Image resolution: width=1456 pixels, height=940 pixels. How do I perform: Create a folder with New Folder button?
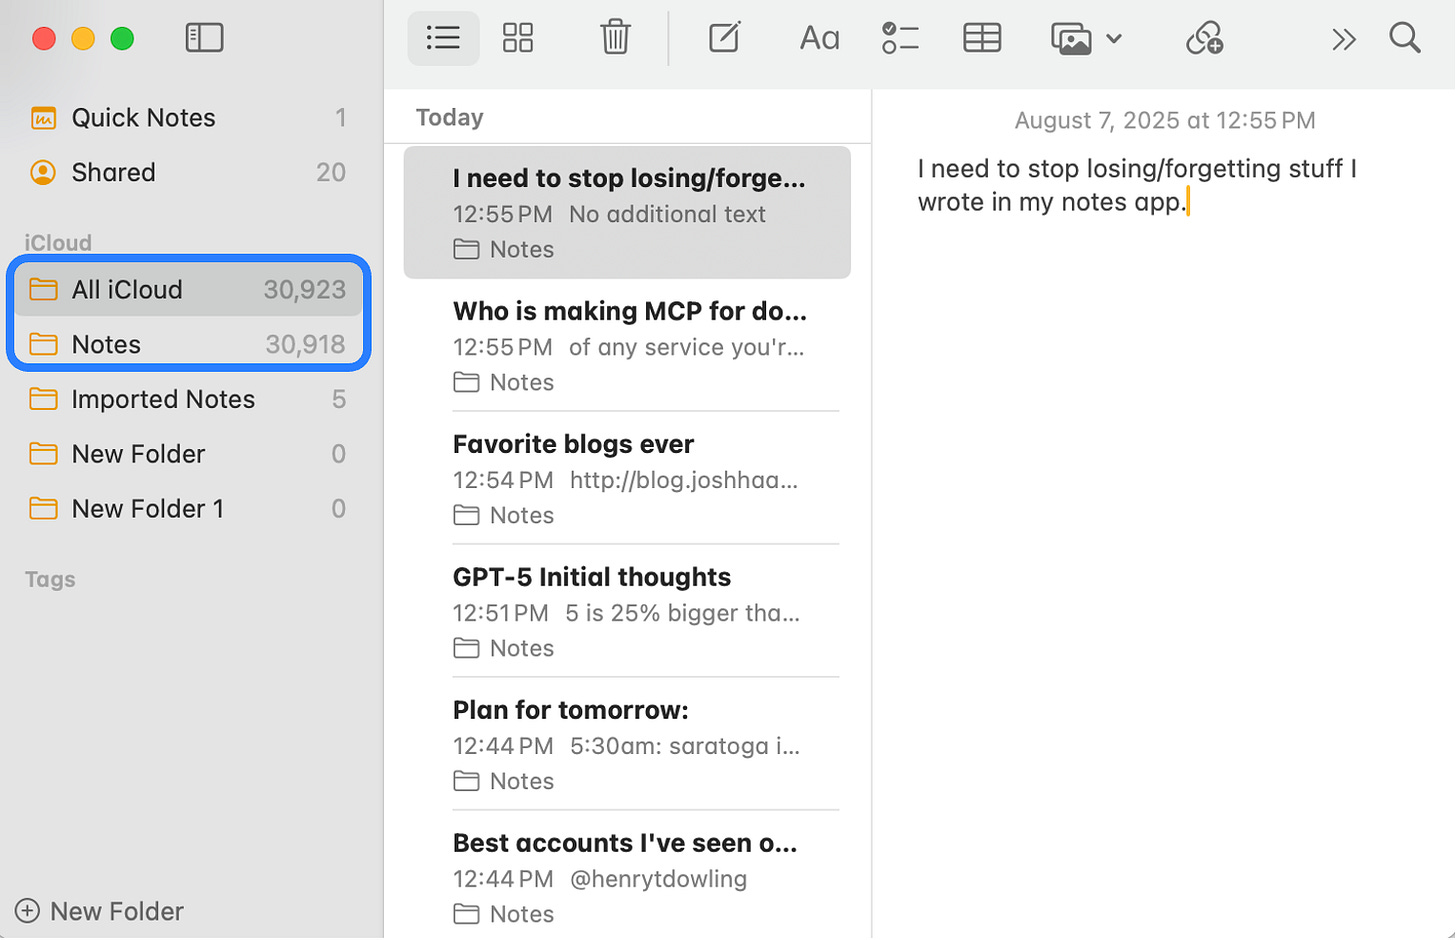pos(98,911)
